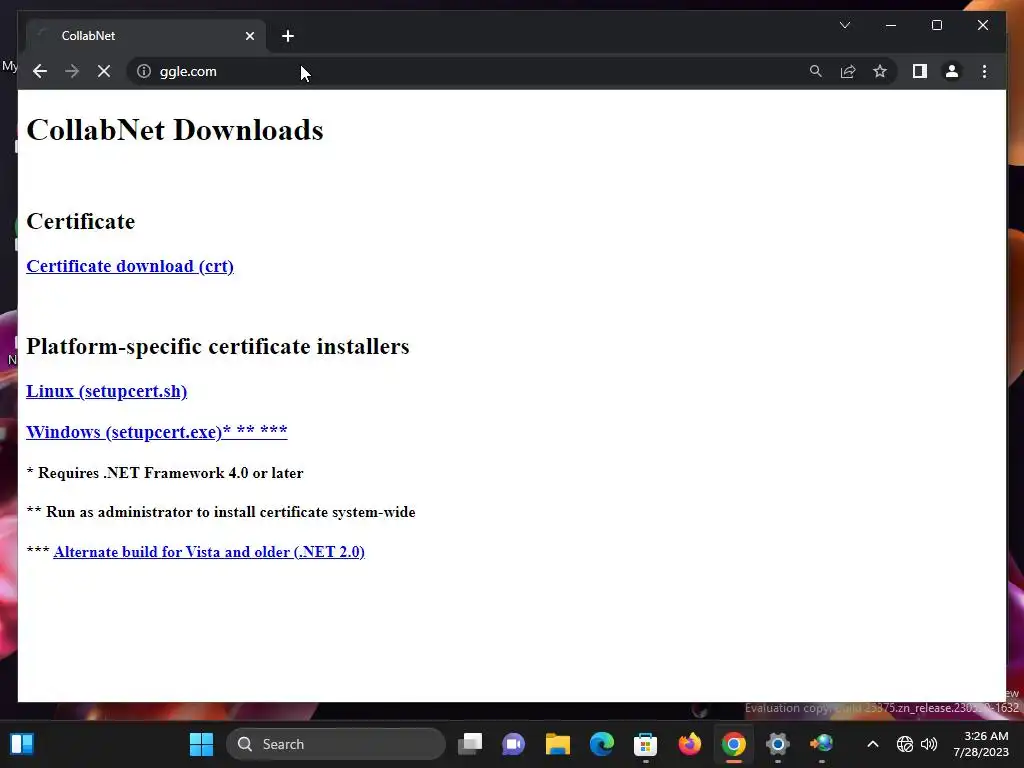The height and width of the screenshot is (768, 1024).
Task: Open the Windows Start menu
Action: pyautogui.click(x=201, y=744)
